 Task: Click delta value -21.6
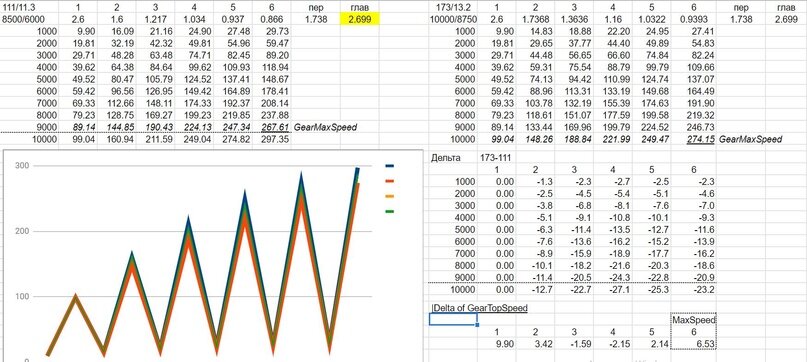(x=612, y=266)
